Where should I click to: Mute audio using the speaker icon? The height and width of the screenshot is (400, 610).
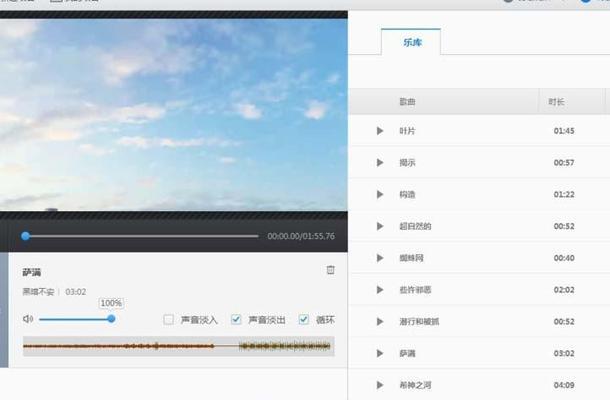(28, 319)
